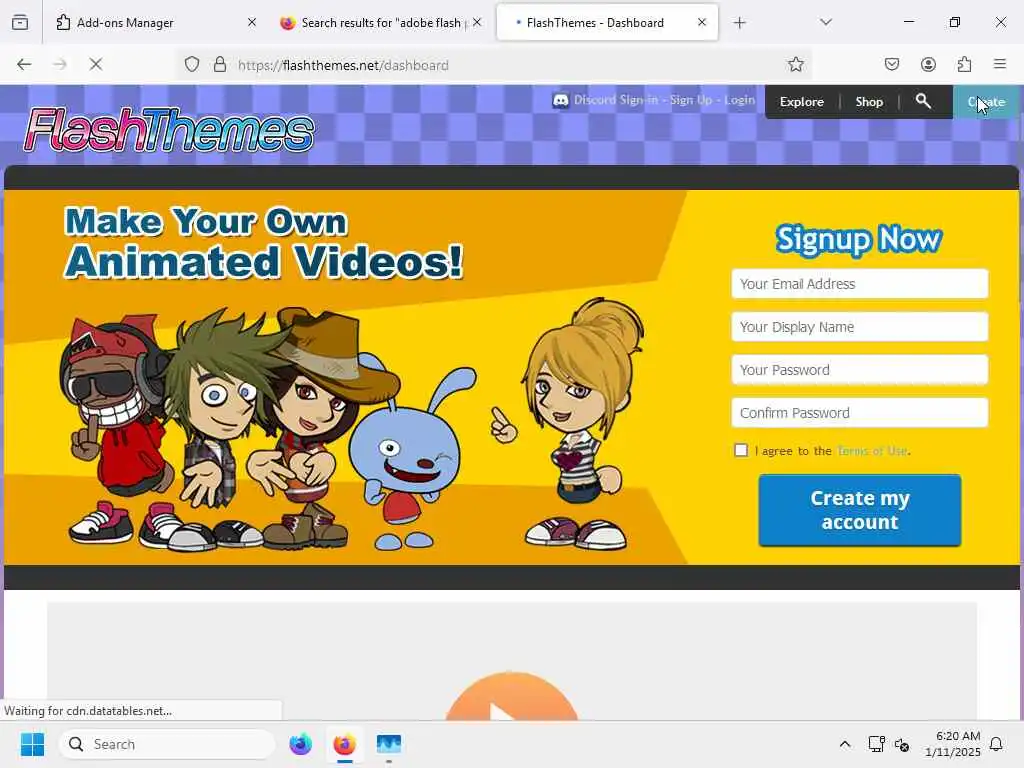
Task: Click the FlashThemes logo
Action: click(169, 130)
